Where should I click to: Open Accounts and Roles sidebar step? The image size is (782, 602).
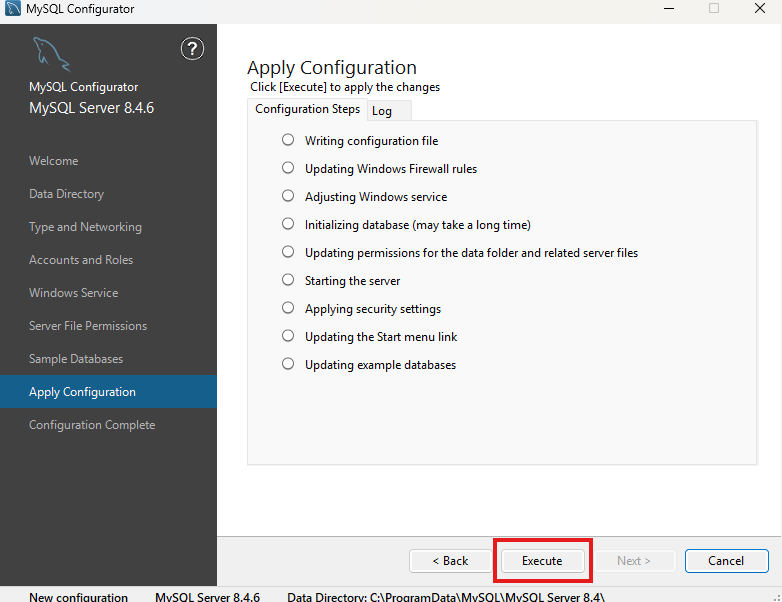coord(81,260)
